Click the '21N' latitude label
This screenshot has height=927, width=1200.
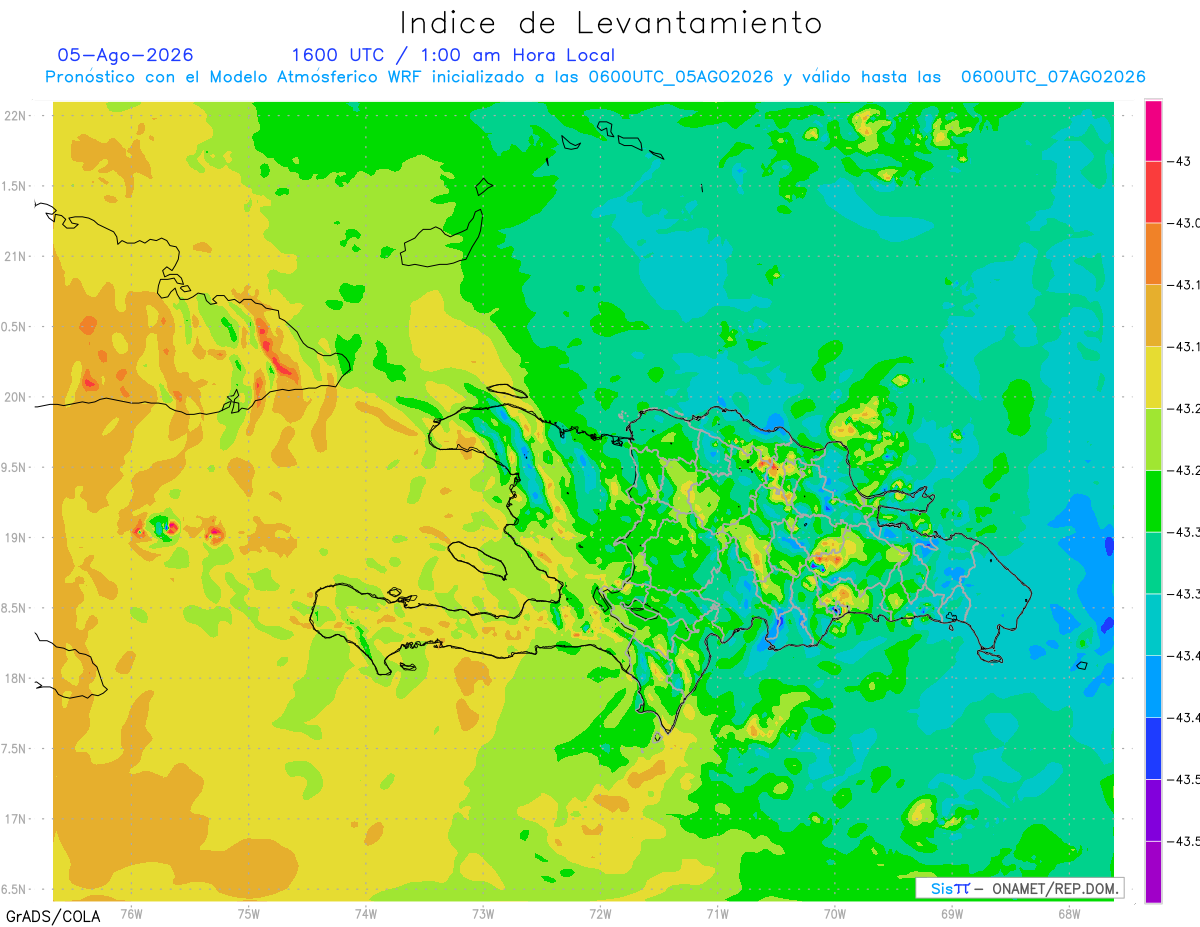pos(16,257)
